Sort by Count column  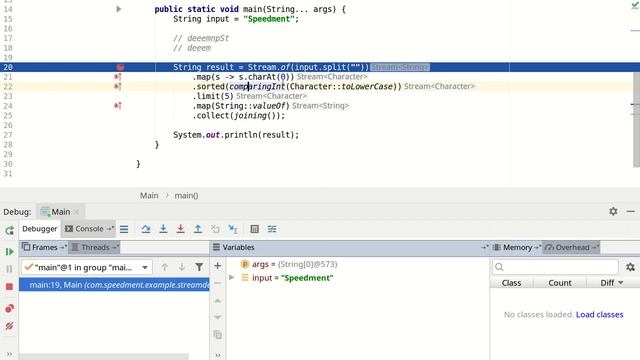pyautogui.click(x=560, y=283)
